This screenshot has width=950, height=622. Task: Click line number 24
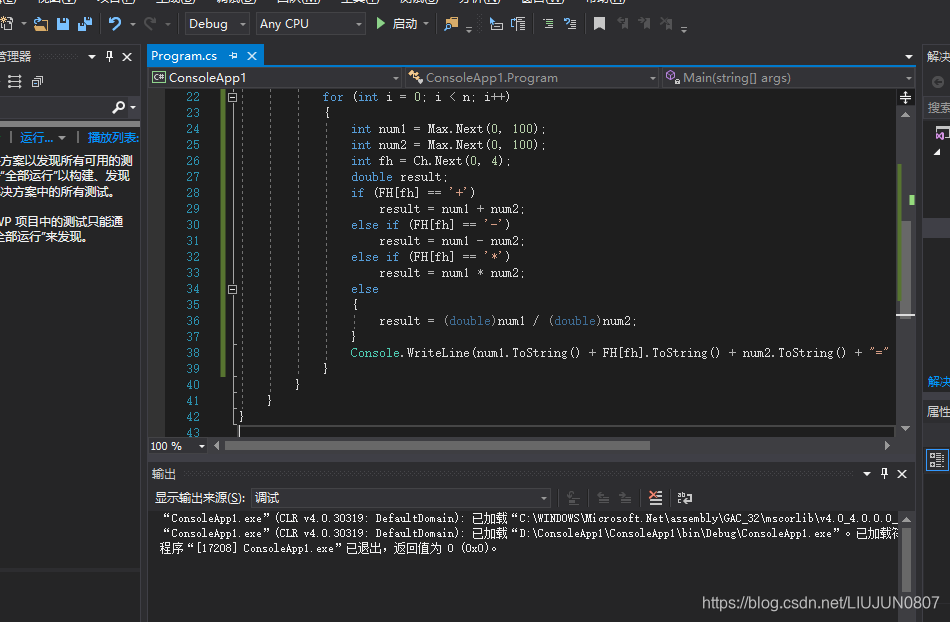point(193,128)
